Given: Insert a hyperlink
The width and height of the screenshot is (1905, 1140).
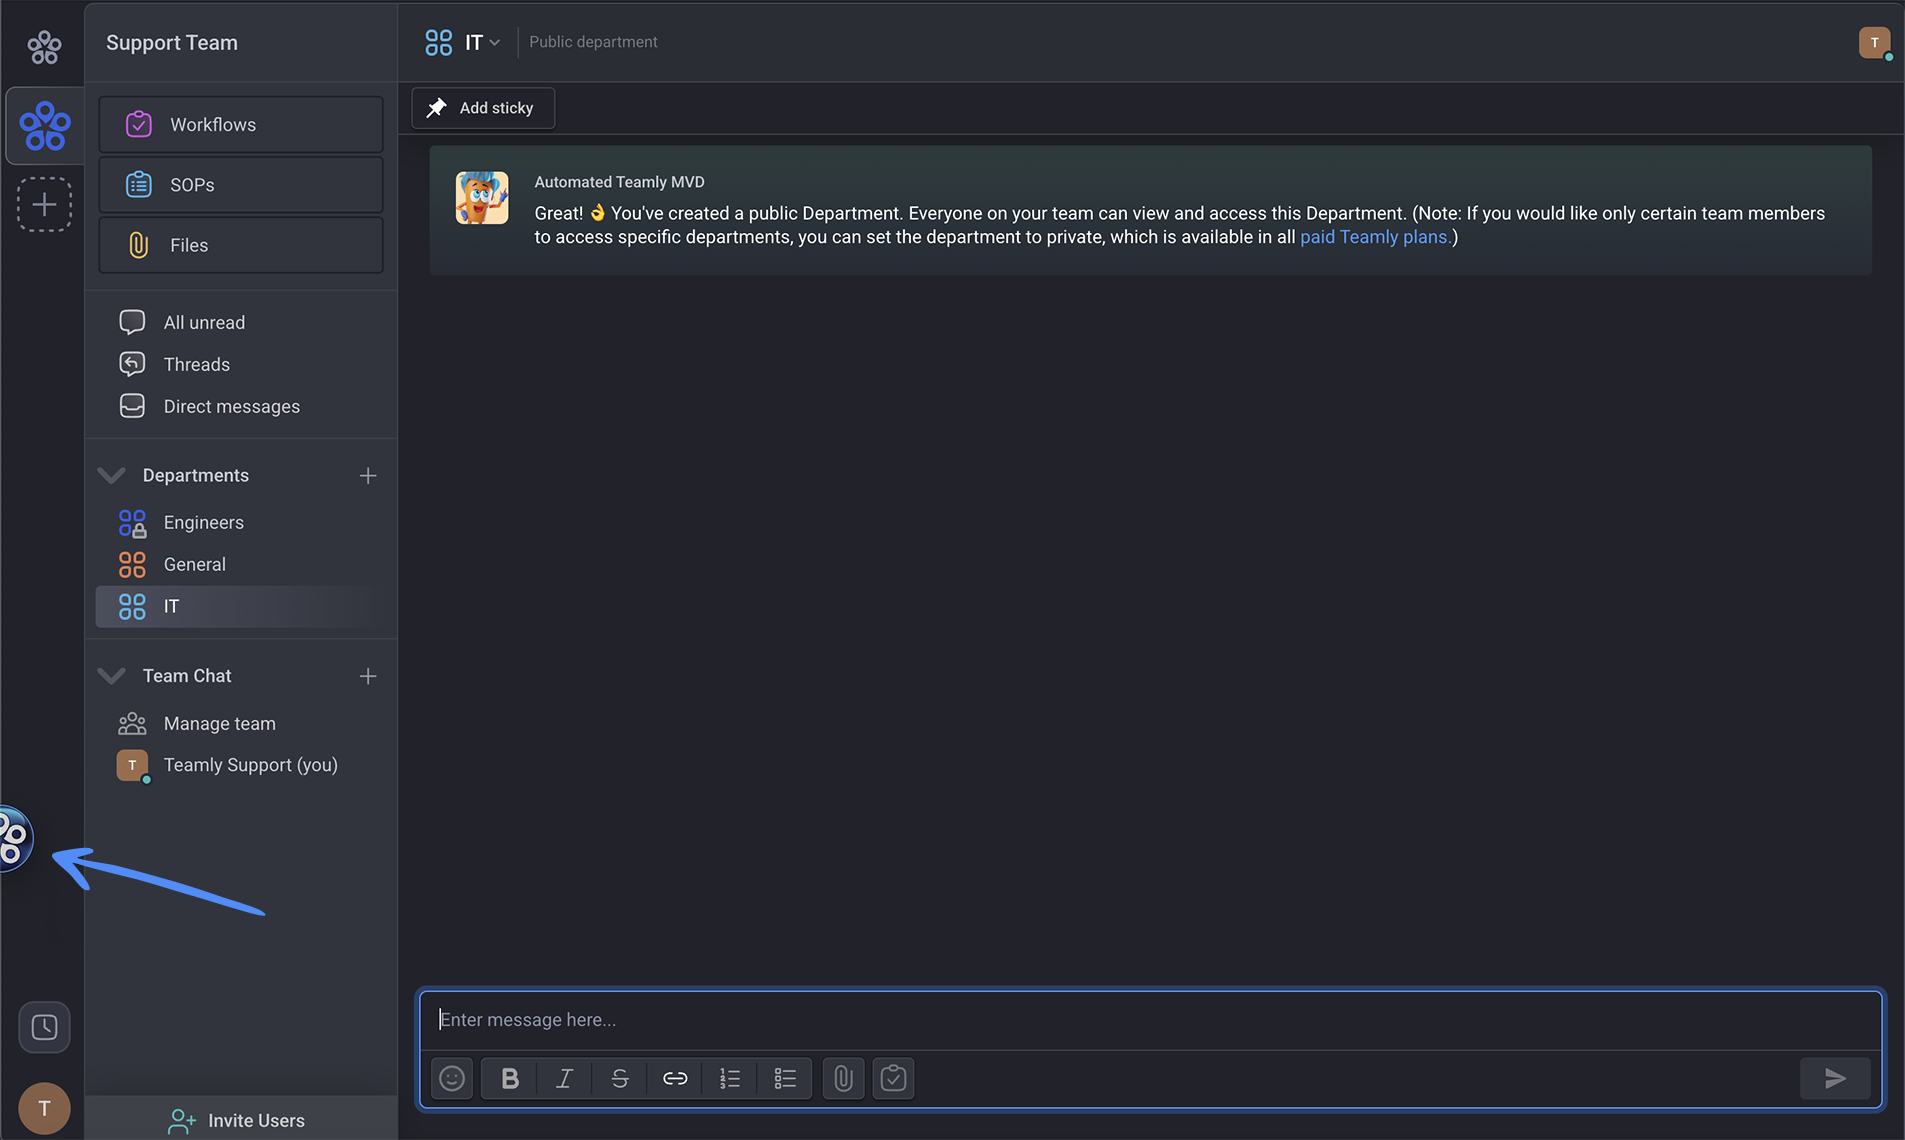Looking at the screenshot, I should tap(675, 1078).
